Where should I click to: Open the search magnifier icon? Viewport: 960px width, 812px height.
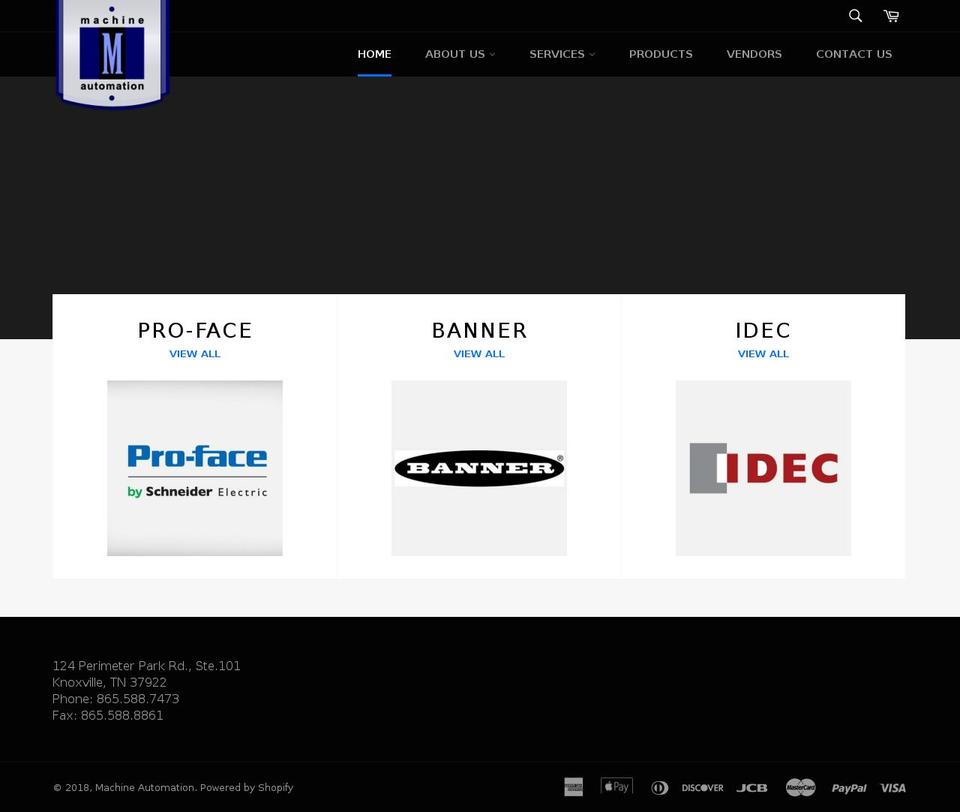[x=855, y=16]
